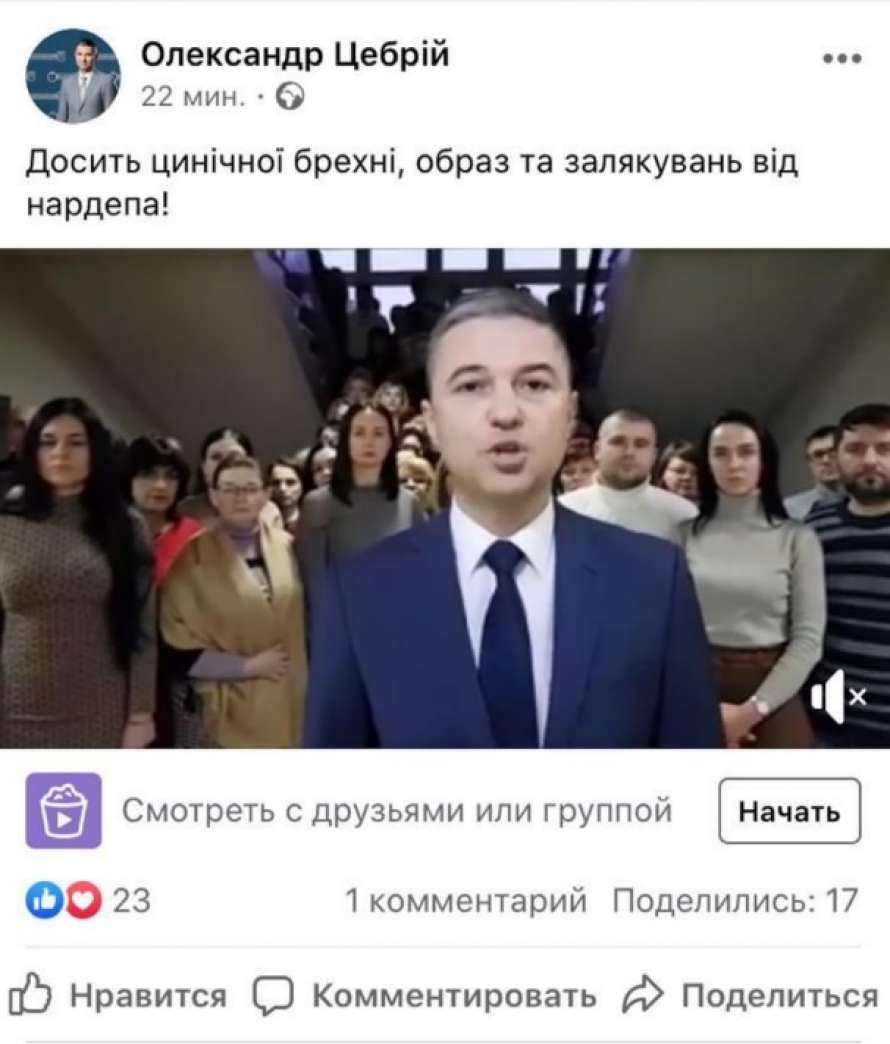Click the thumbs-up Нравится icon
This screenshot has height=1044, width=890.
point(30,995)
